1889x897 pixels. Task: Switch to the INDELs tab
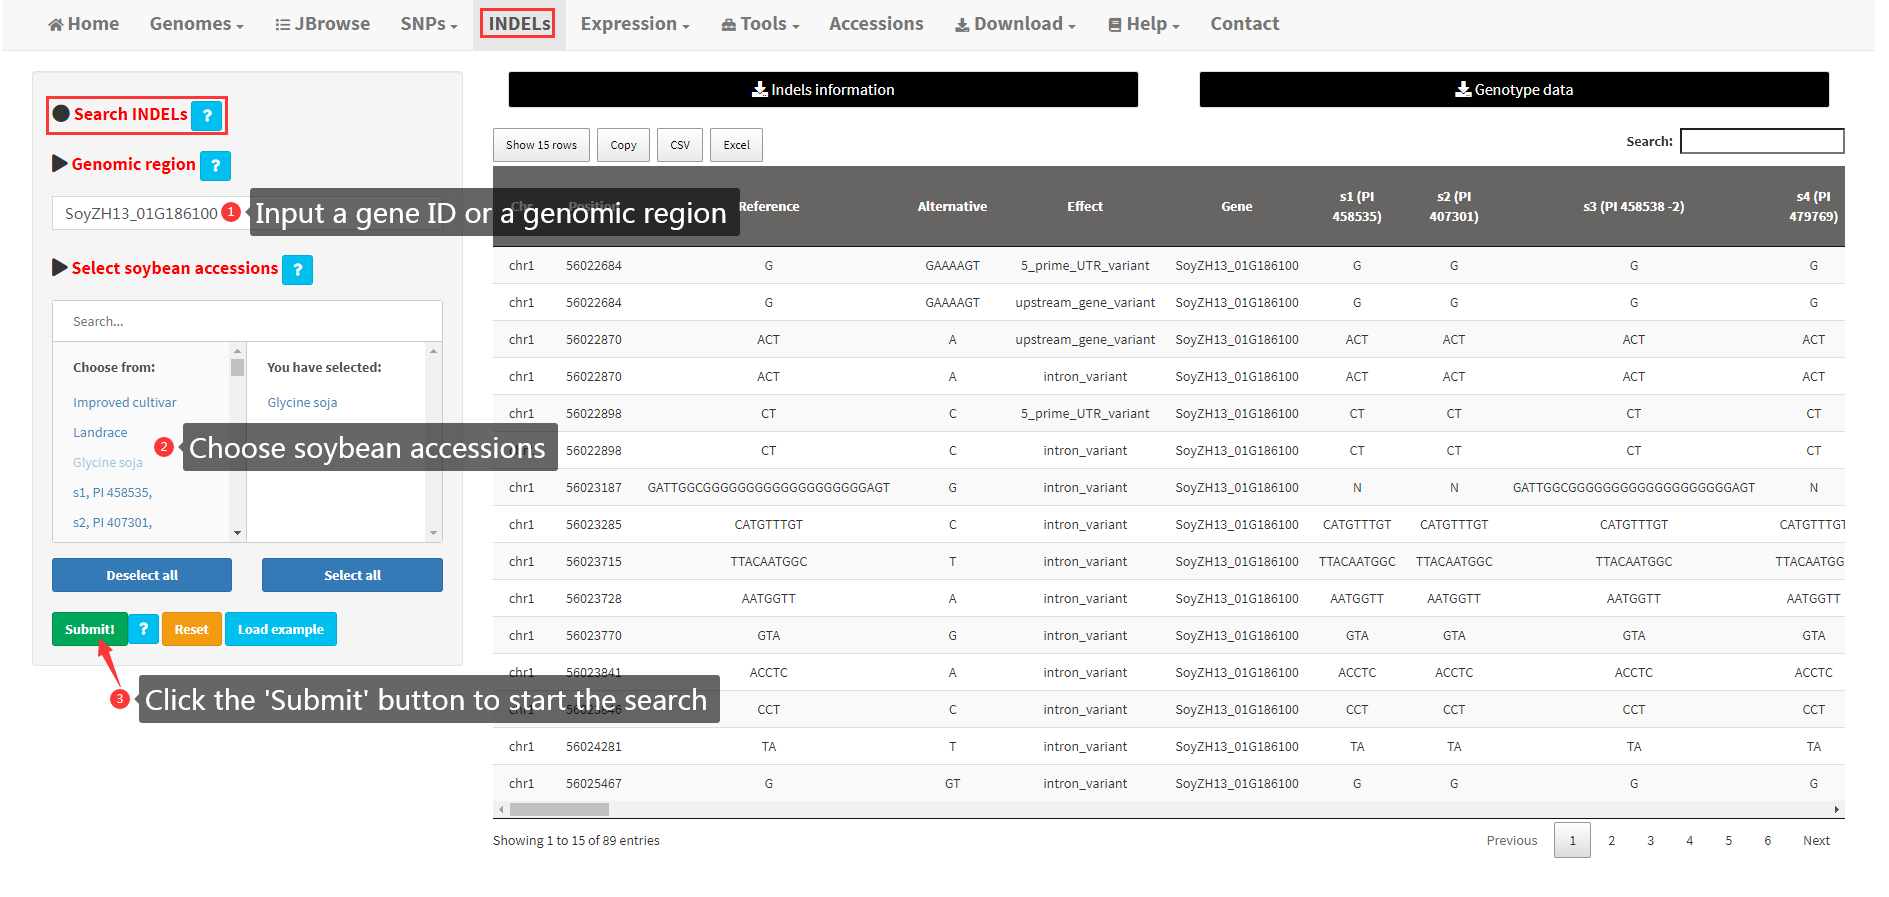pos(518,24)
